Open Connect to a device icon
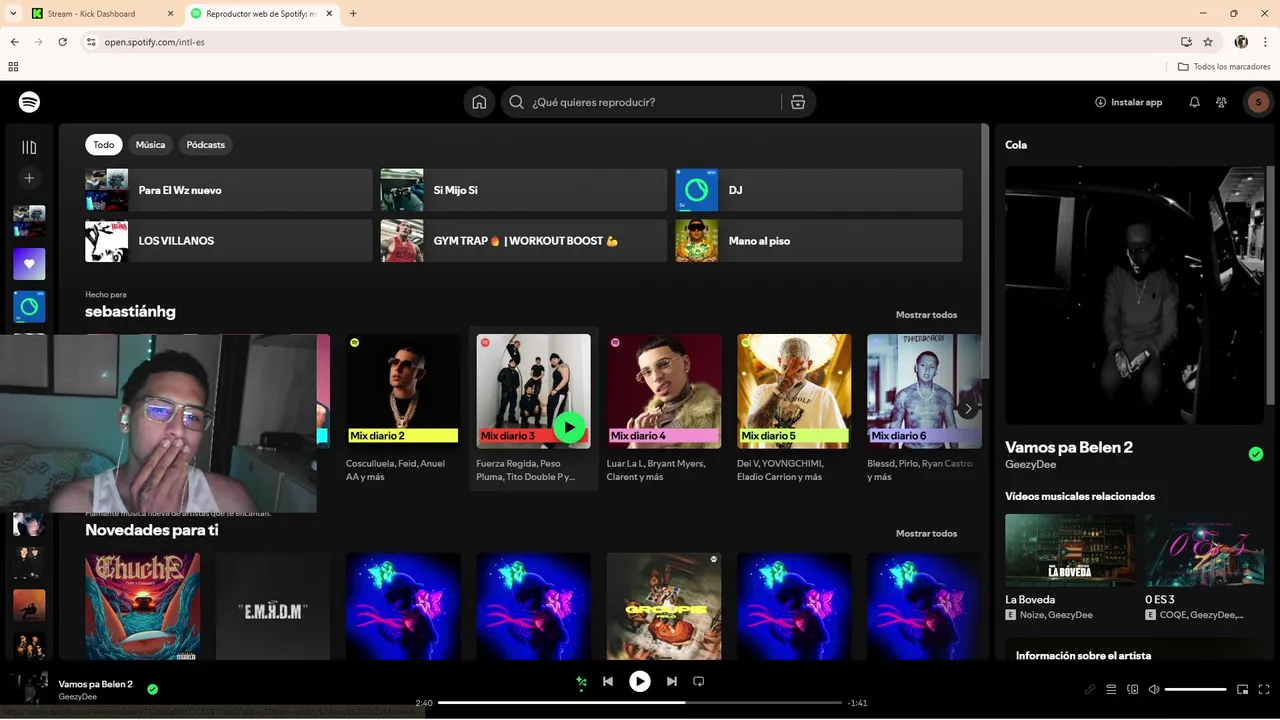This screenshot has width=1280, height=720. (x=1133, y=689)
